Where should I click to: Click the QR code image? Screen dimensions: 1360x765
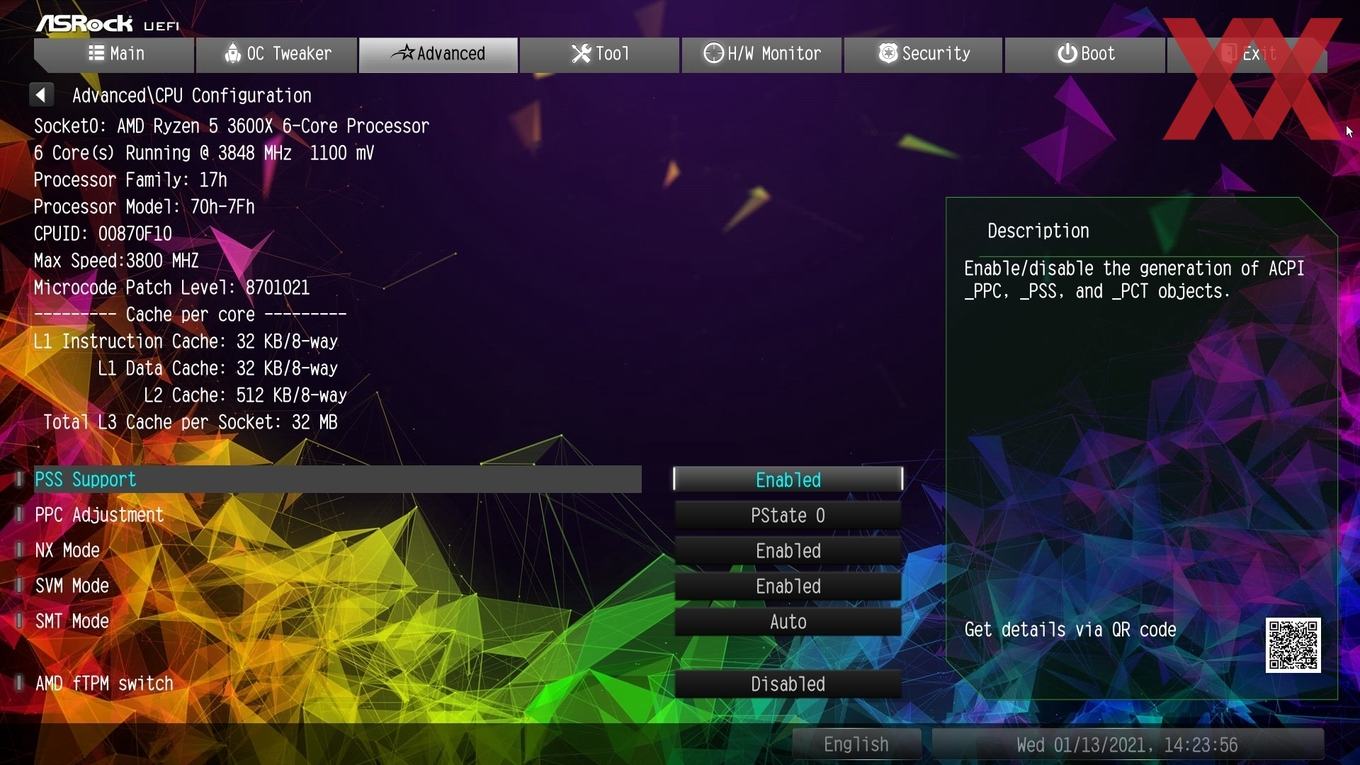click(1293, 645)
